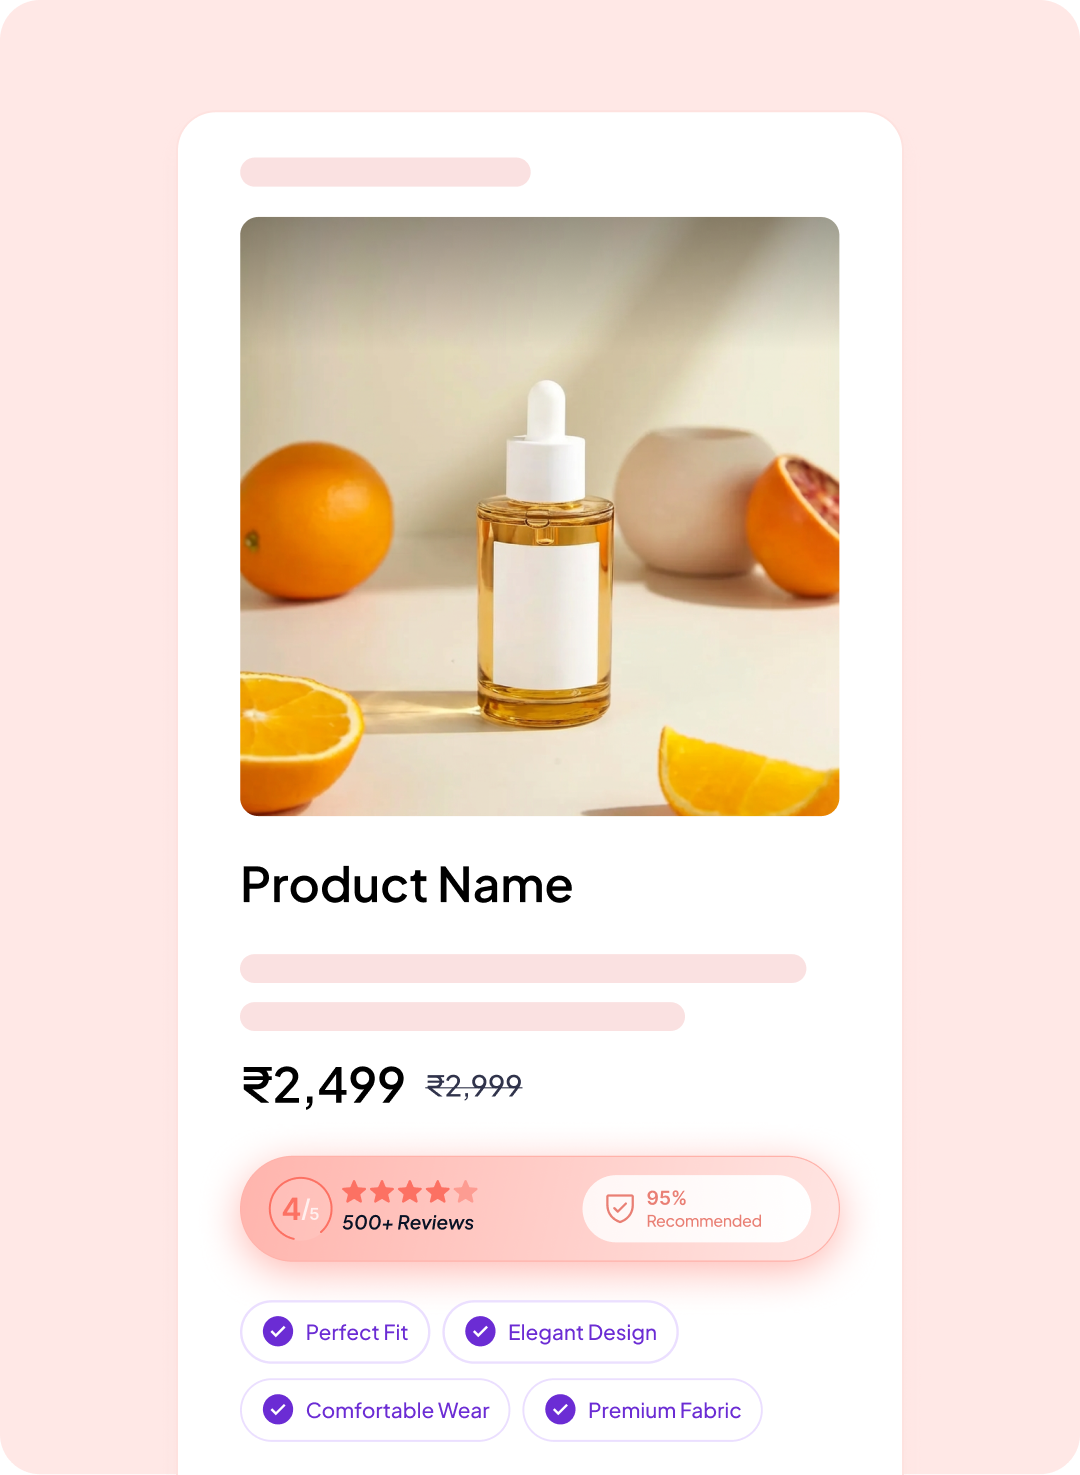Select the Premium Fabric feature chip
Image resolution: width=1080 pixels, height=1475 pixels.
(x=643, y=1409)
